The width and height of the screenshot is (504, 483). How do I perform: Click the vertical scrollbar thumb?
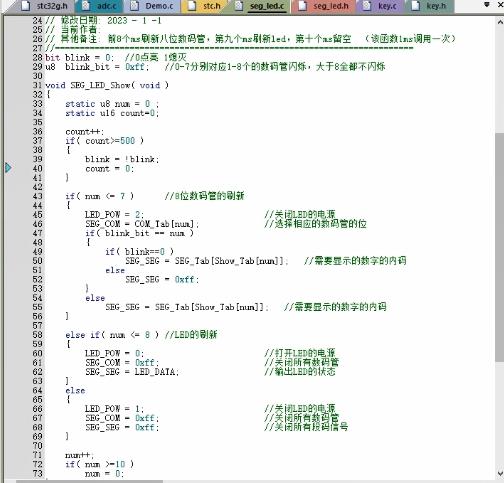pos(500,247)
